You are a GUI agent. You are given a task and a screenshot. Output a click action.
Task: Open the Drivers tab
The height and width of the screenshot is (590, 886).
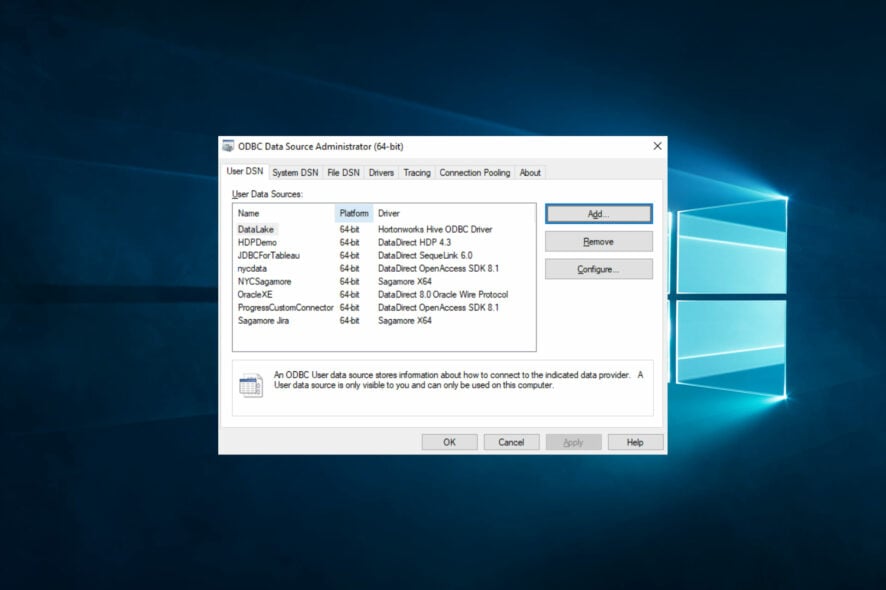click(381, 172)
